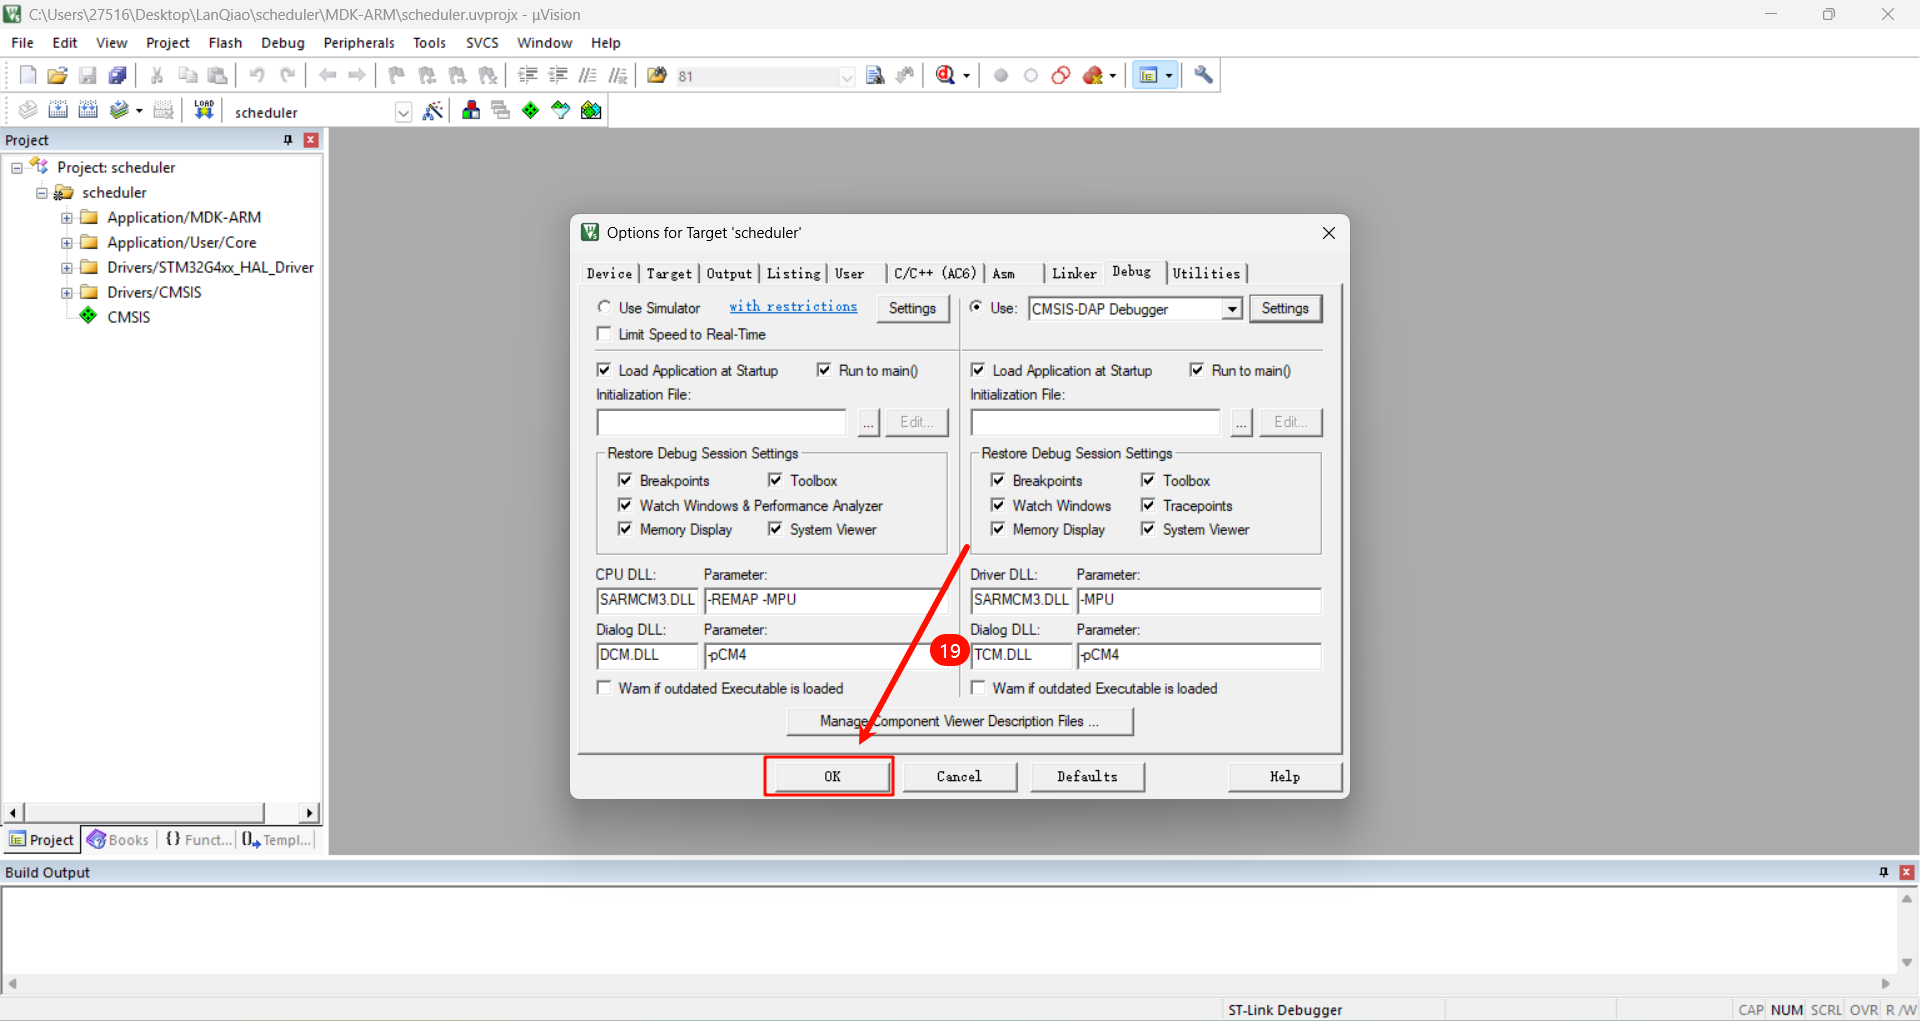This screenshot has height=1021, width=1920.
Task: Switch to the Utilities tab
Action: pyautogui.click(x=1206, y=273)
